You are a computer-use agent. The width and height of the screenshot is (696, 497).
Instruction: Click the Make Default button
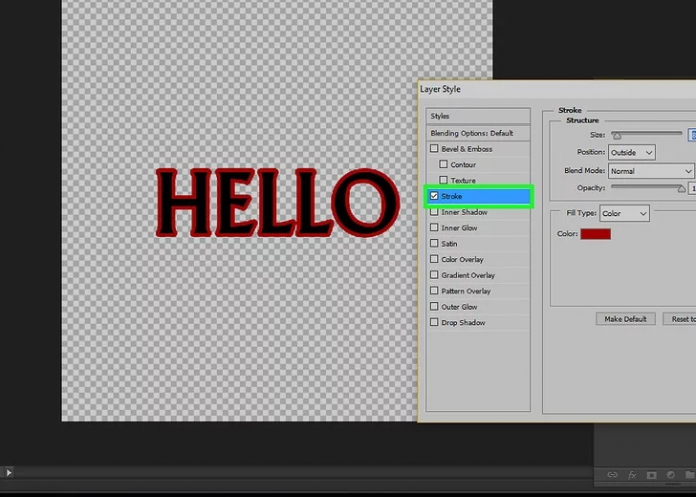click(626, 319)
